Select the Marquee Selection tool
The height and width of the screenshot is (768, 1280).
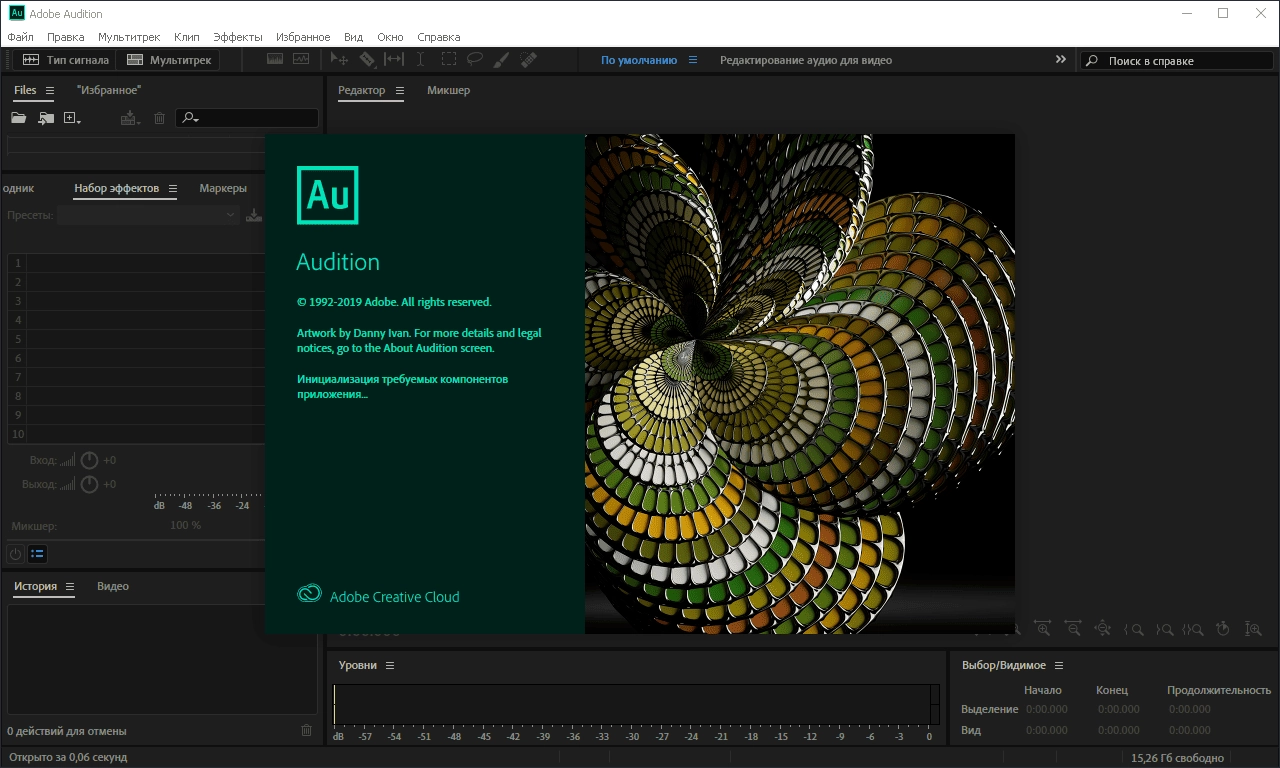(449, 60)
